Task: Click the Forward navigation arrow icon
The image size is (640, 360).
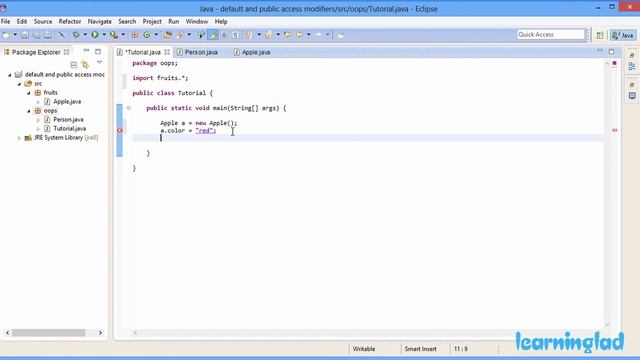Action: (318, 35)
